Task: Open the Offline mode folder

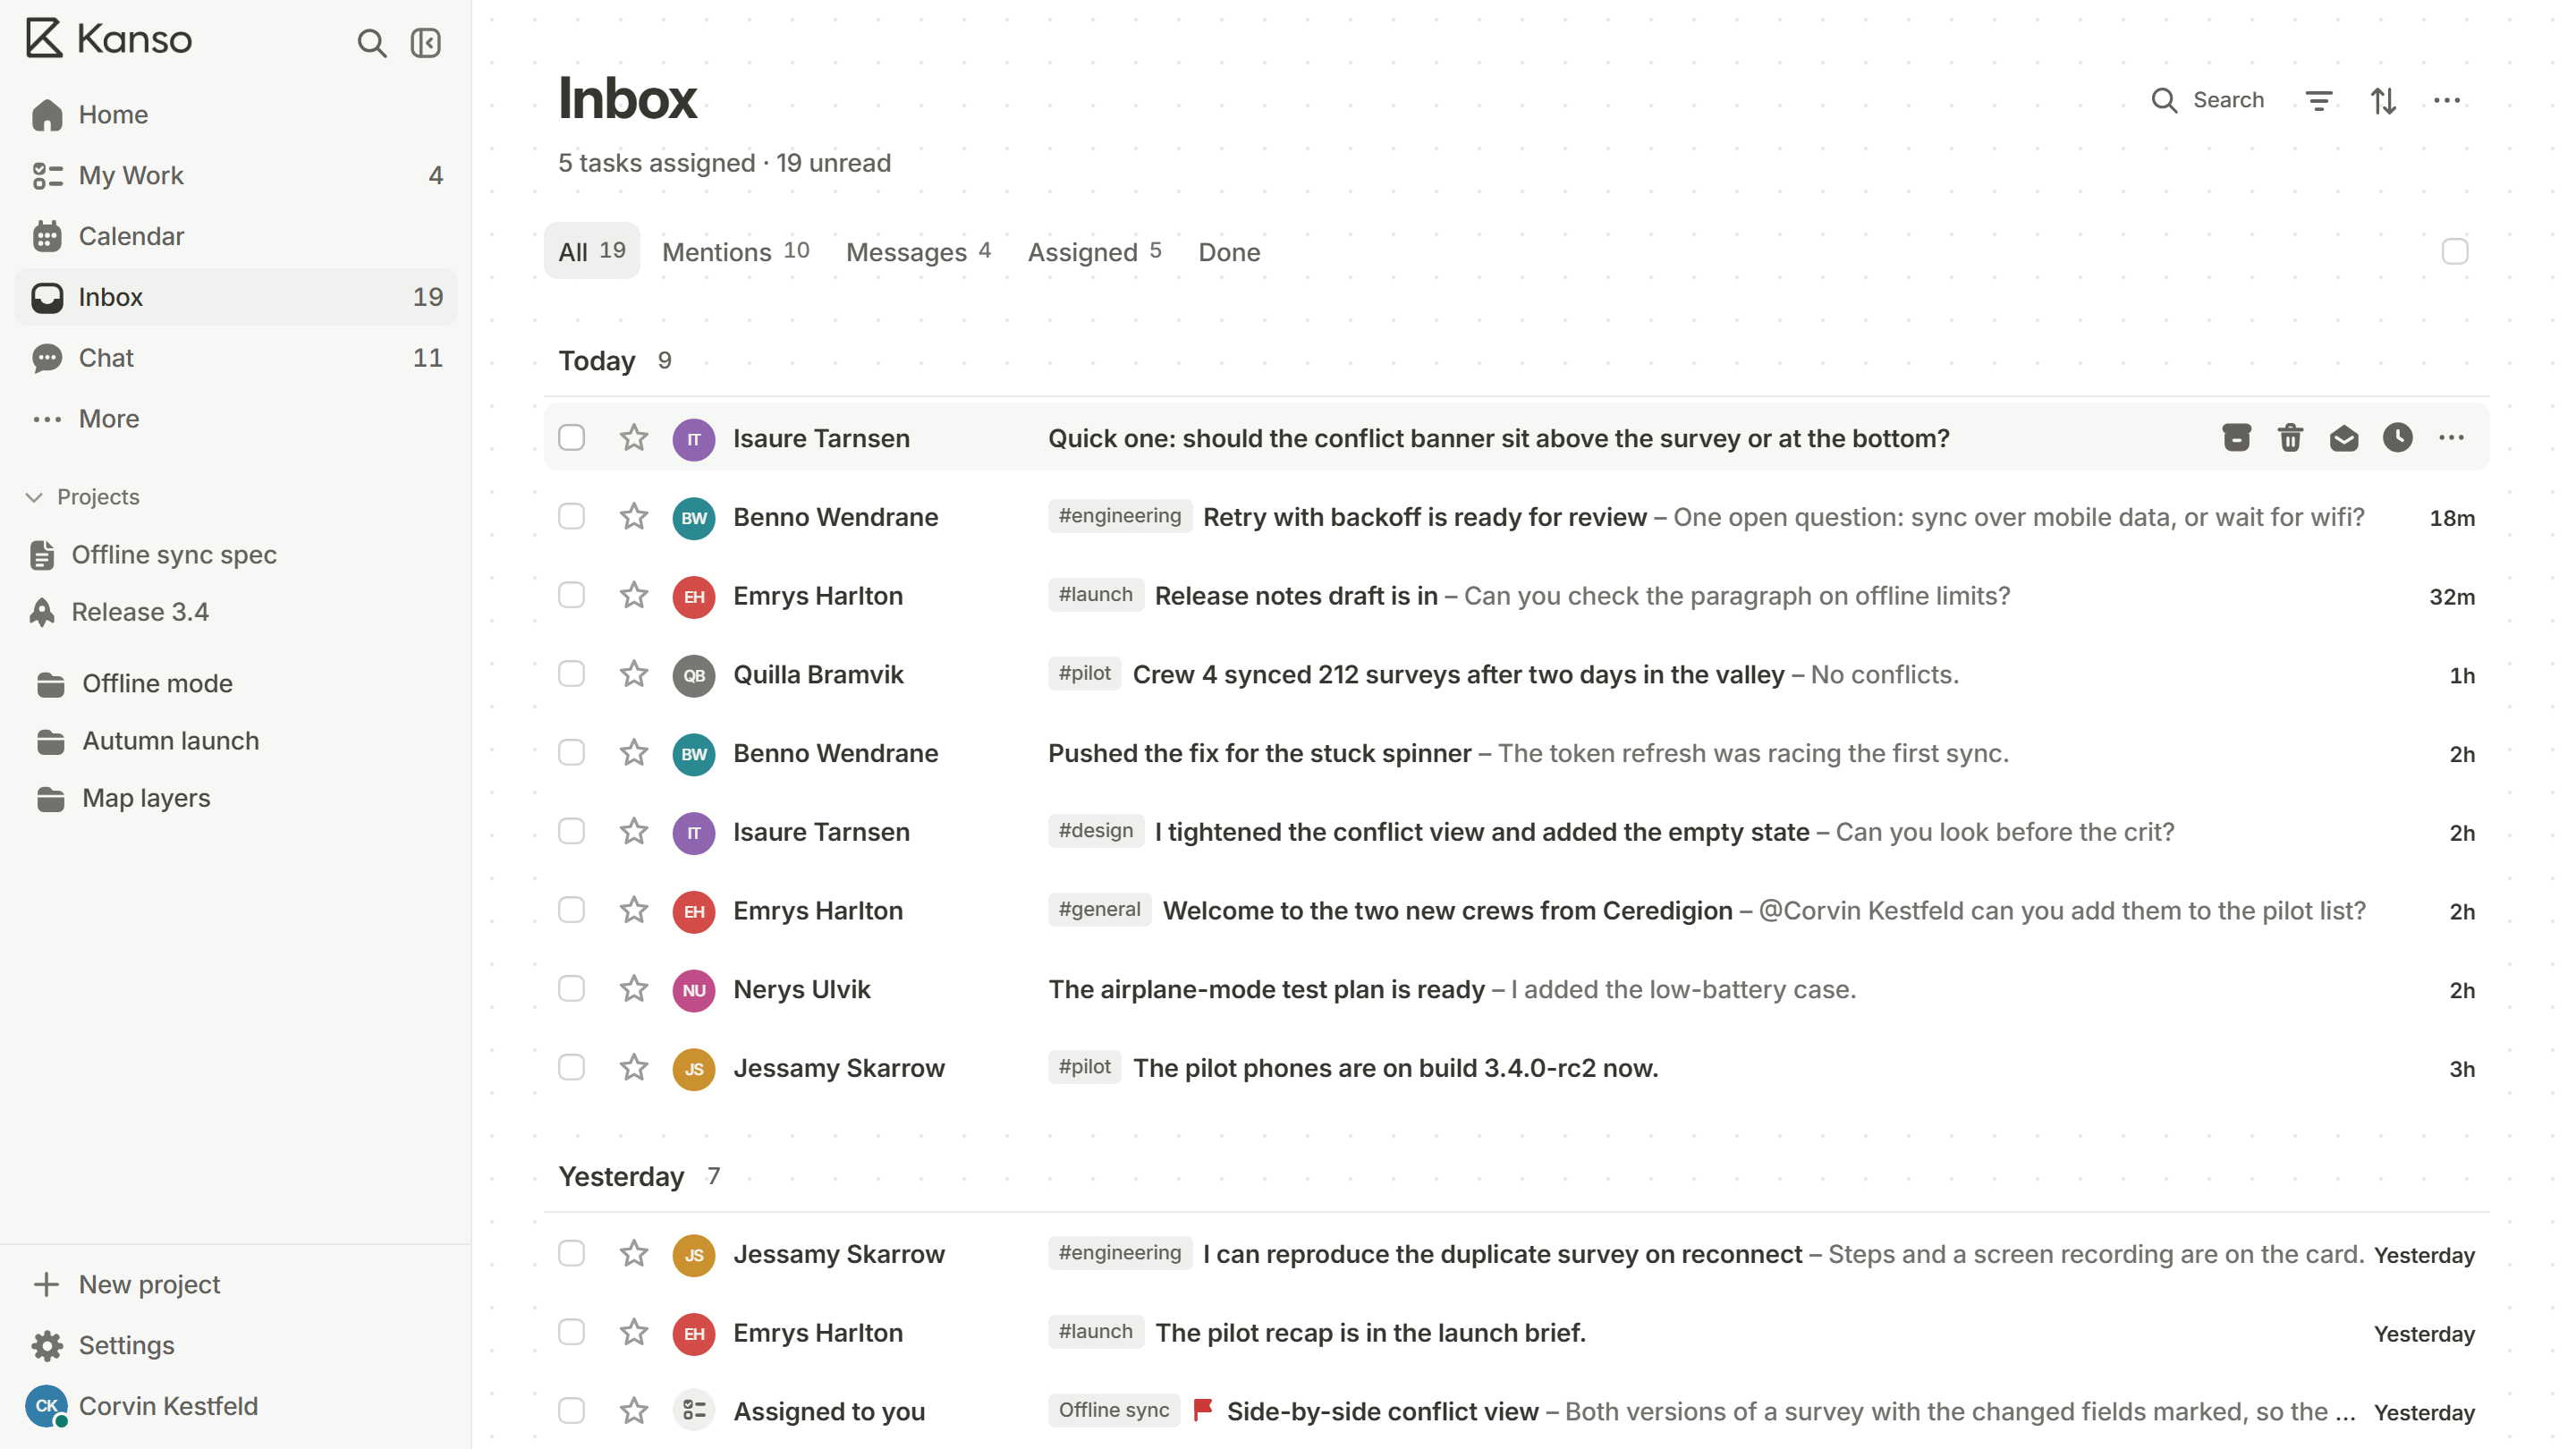Action: point(236,684)
